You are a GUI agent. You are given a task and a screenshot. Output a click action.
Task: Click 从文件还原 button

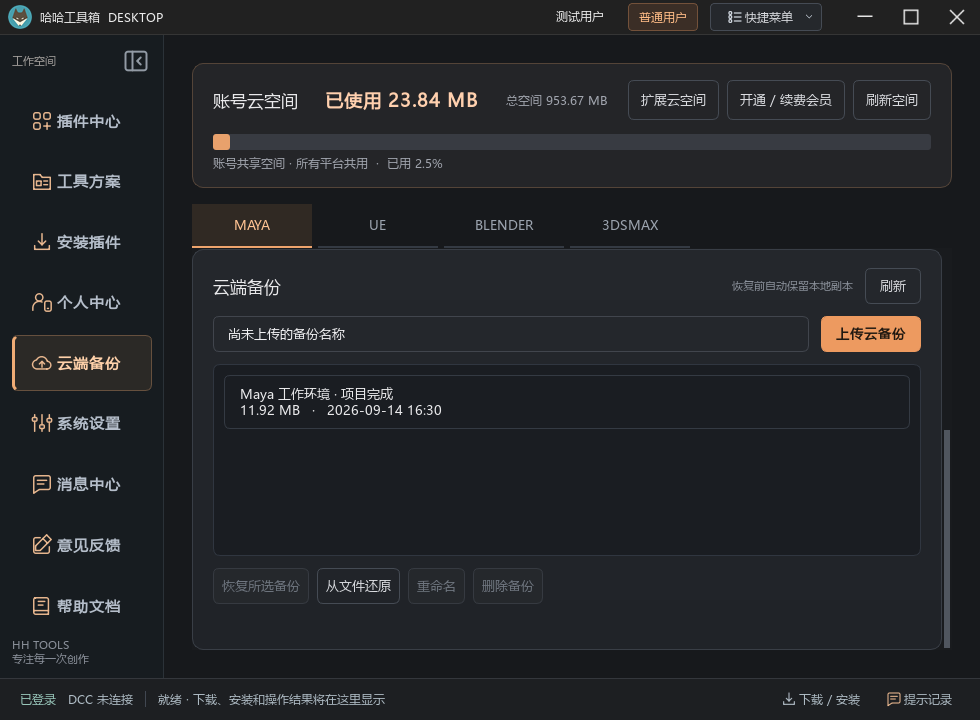[x=358, y=586]
